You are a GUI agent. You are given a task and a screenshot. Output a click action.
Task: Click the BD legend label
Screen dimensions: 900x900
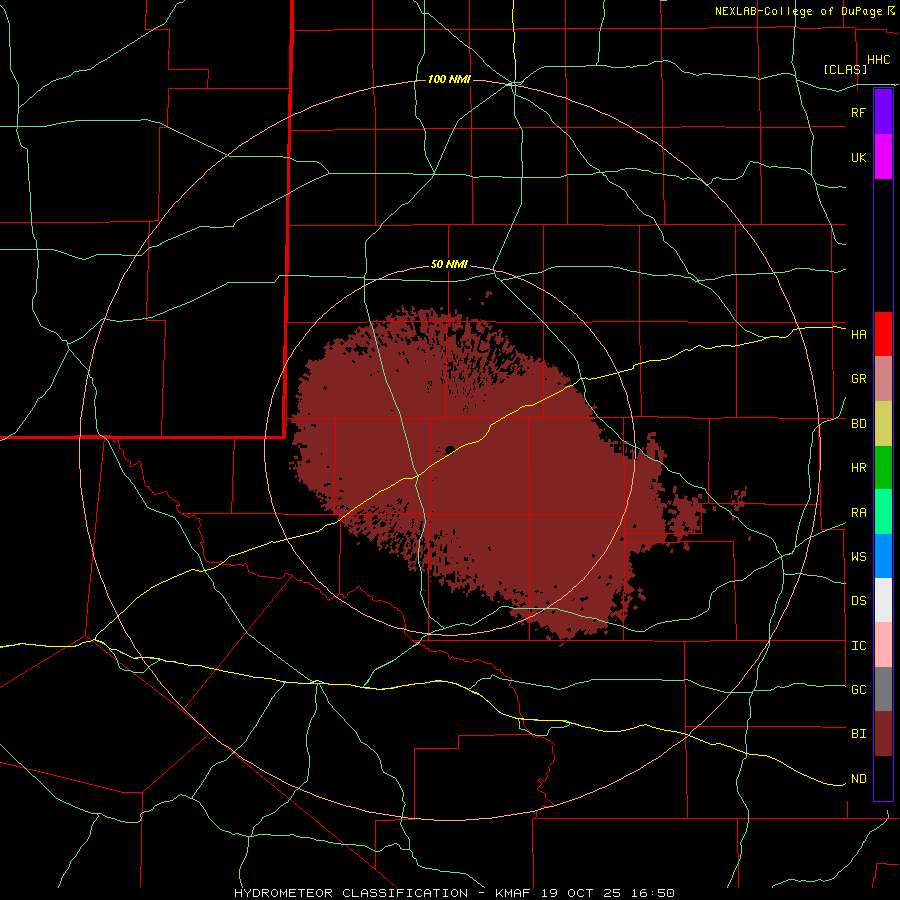pos(859,424)
